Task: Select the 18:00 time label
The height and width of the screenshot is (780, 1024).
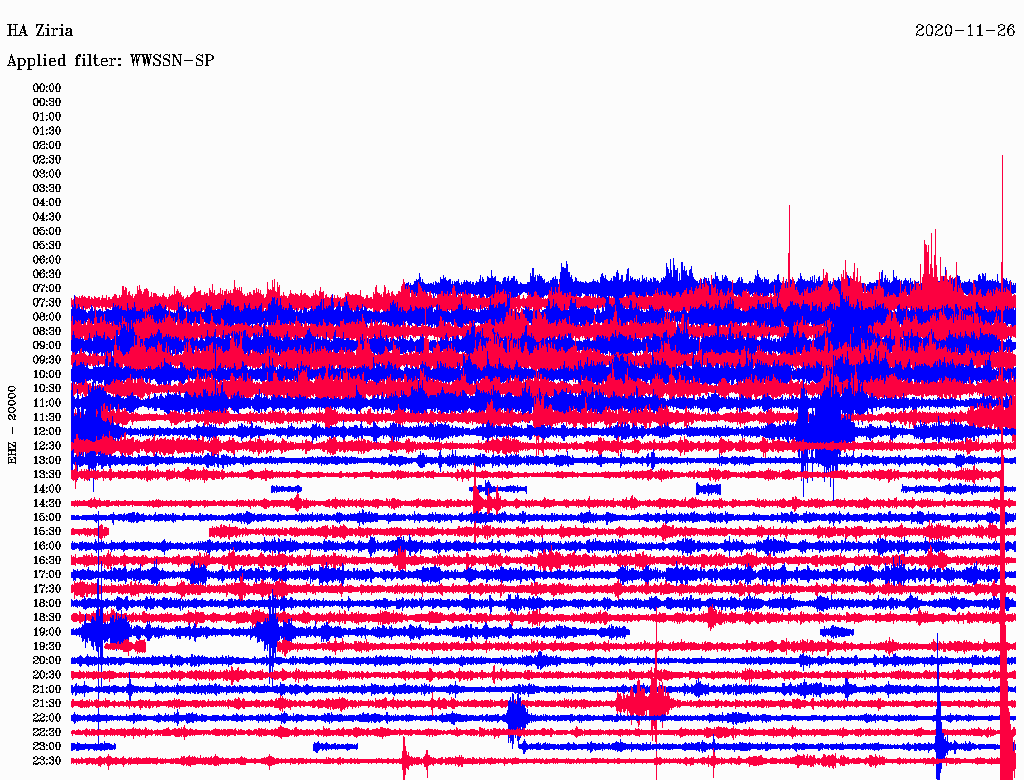Action: 47,604
